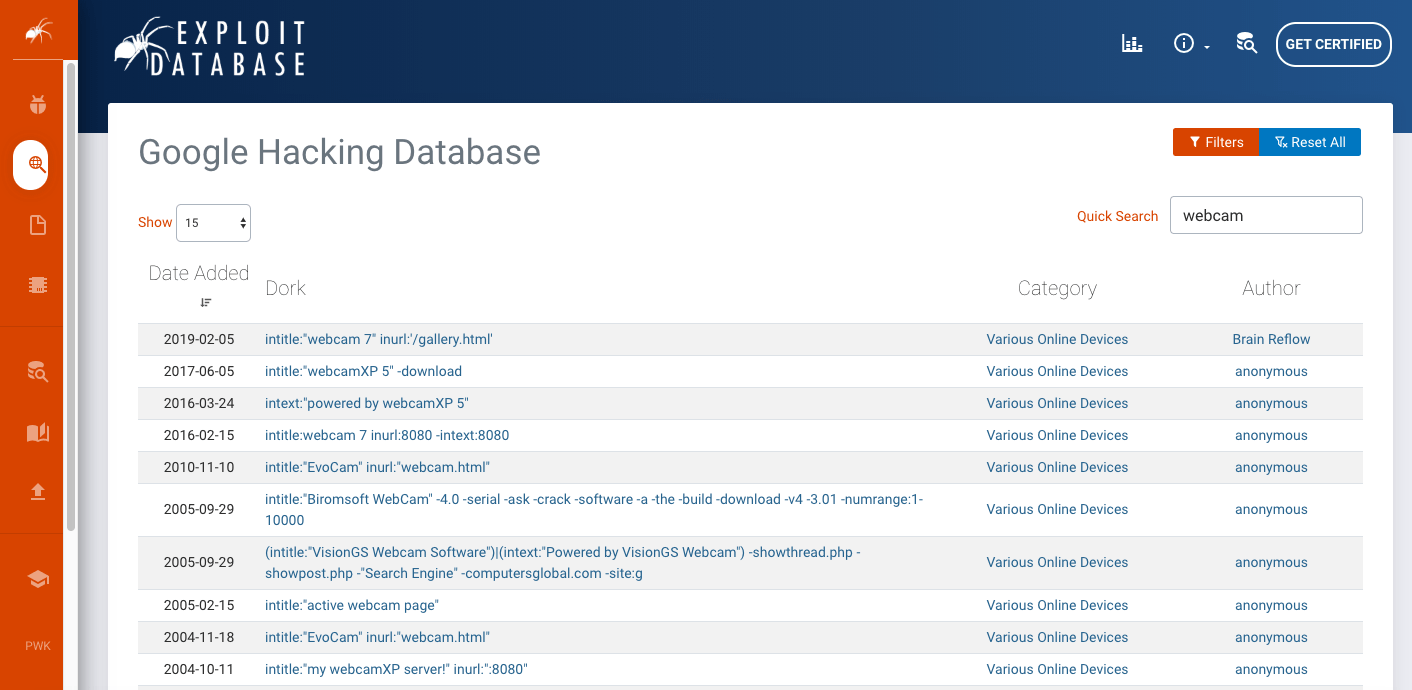Click the Dork column header

point(286,288)
